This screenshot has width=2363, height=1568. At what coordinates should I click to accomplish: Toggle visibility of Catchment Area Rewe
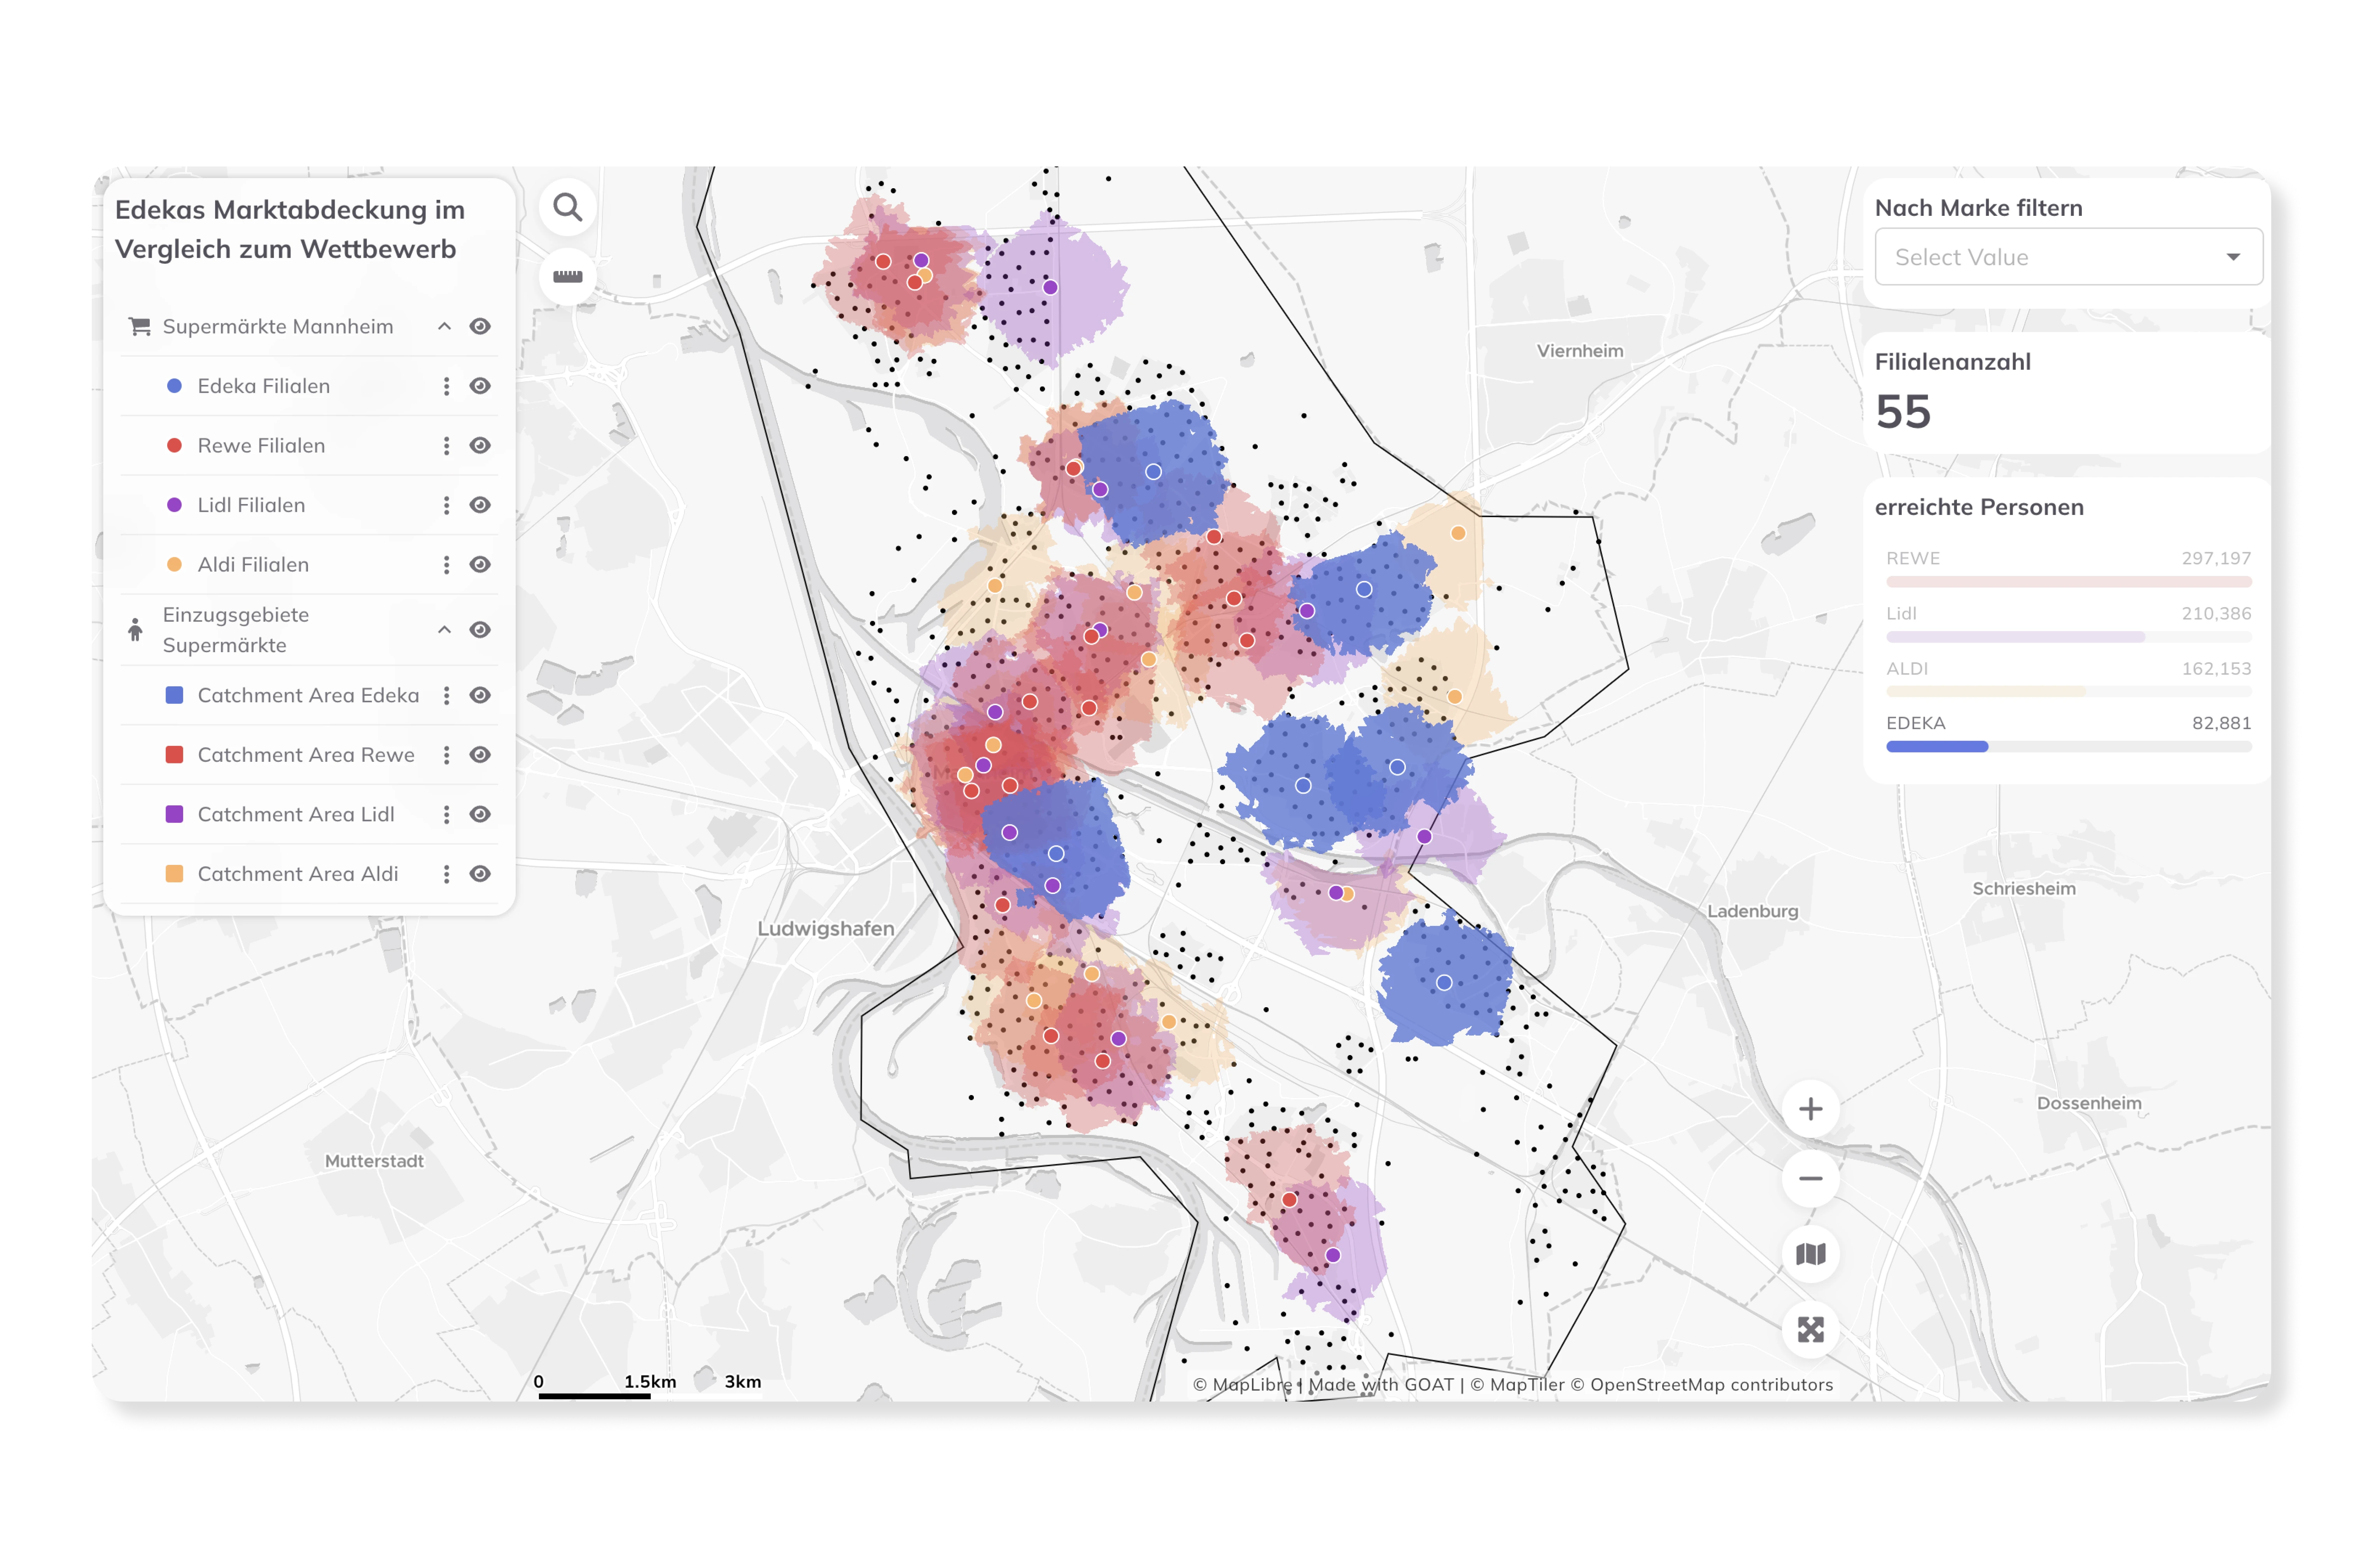[480, 755]
